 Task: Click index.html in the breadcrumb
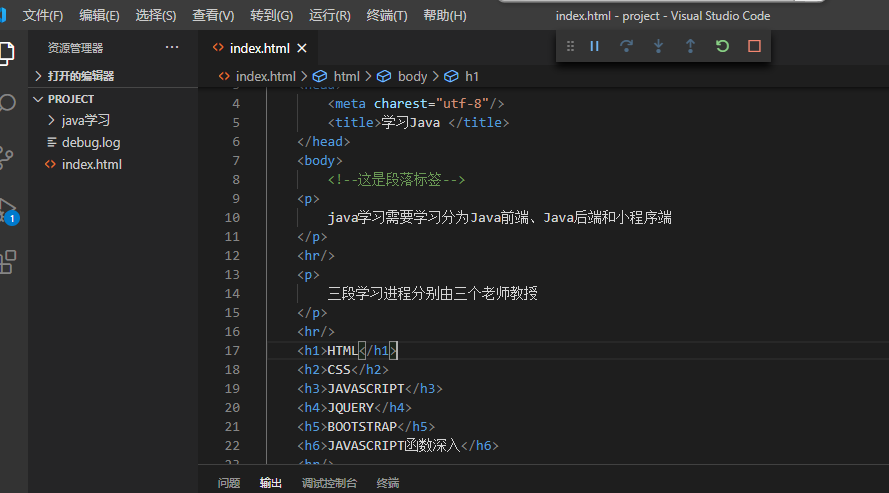click(x=258, y=76)
